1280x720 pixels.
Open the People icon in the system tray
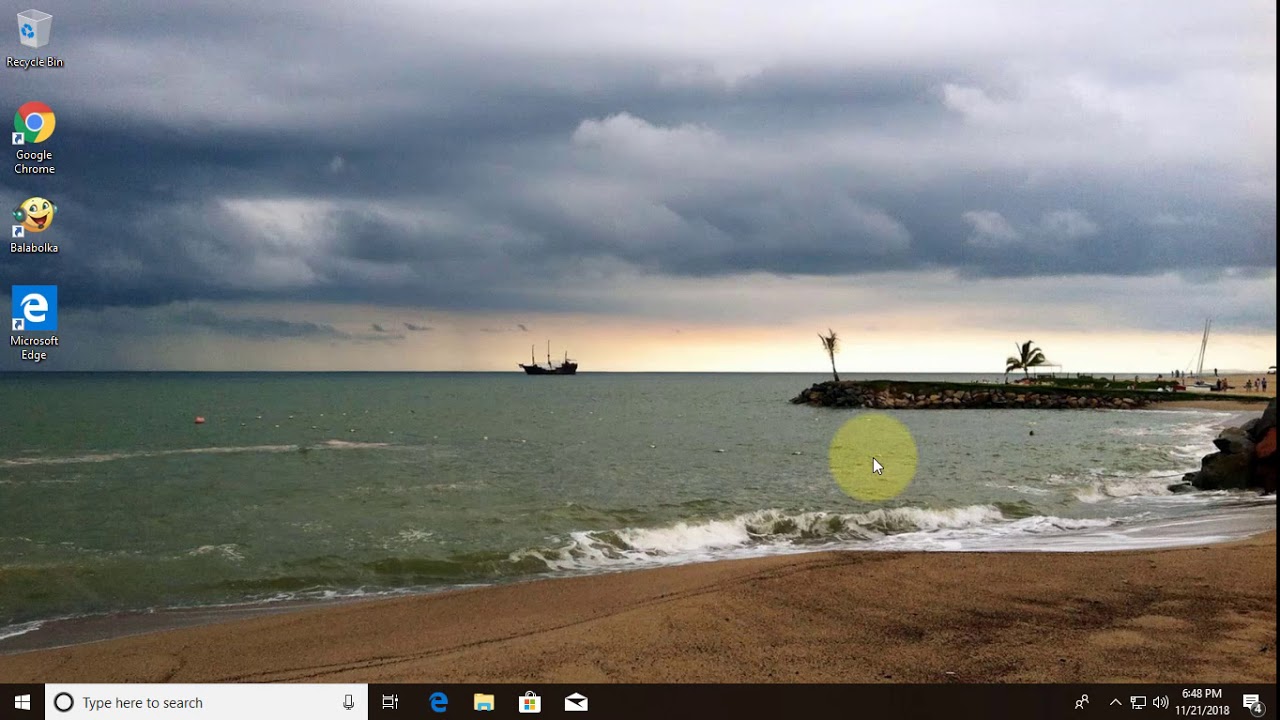(1082, 702)
